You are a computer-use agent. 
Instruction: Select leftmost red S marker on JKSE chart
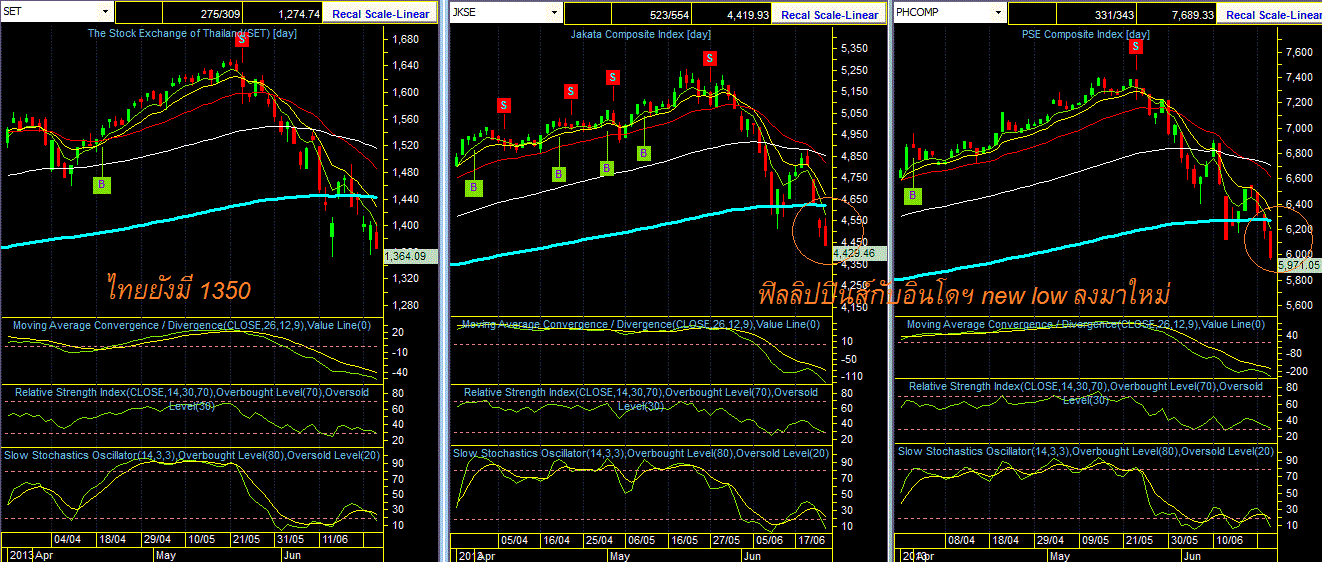(x=504, y=104)
